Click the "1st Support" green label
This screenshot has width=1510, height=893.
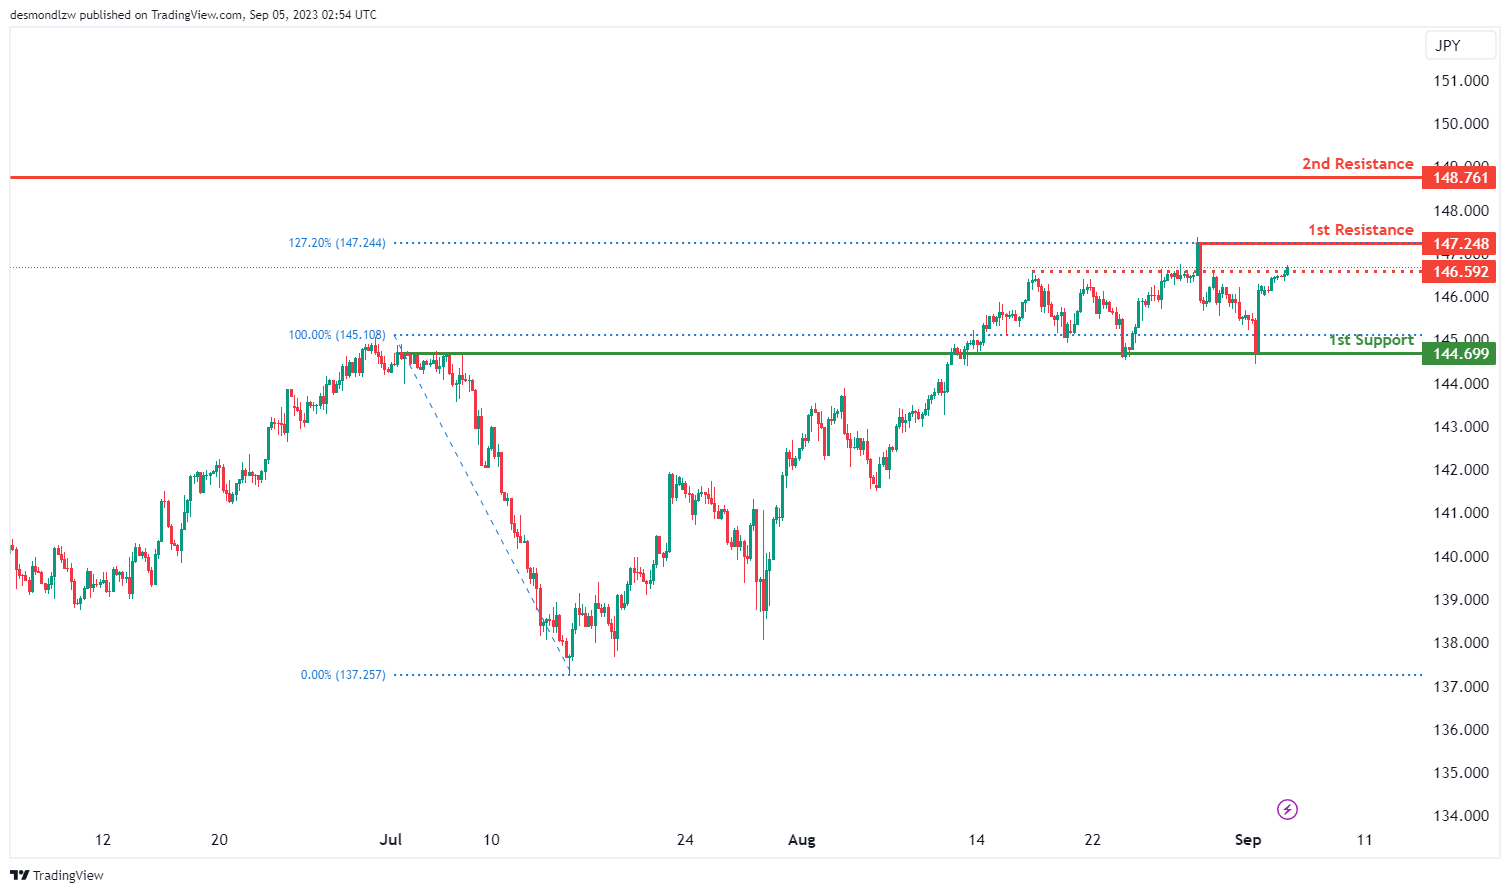tap(1370, 340)
